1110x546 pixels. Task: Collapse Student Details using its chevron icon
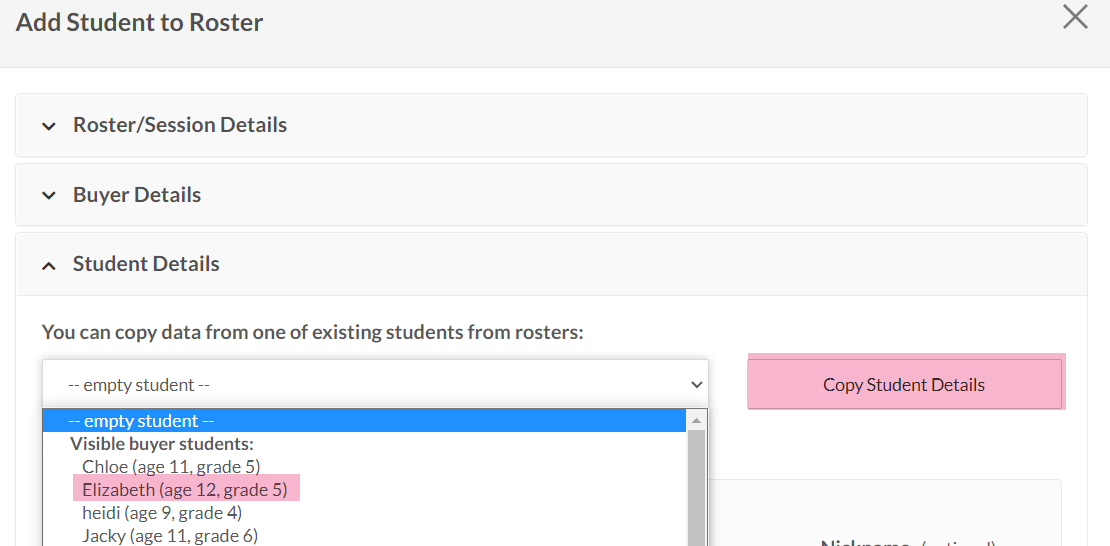pos(48,265)
